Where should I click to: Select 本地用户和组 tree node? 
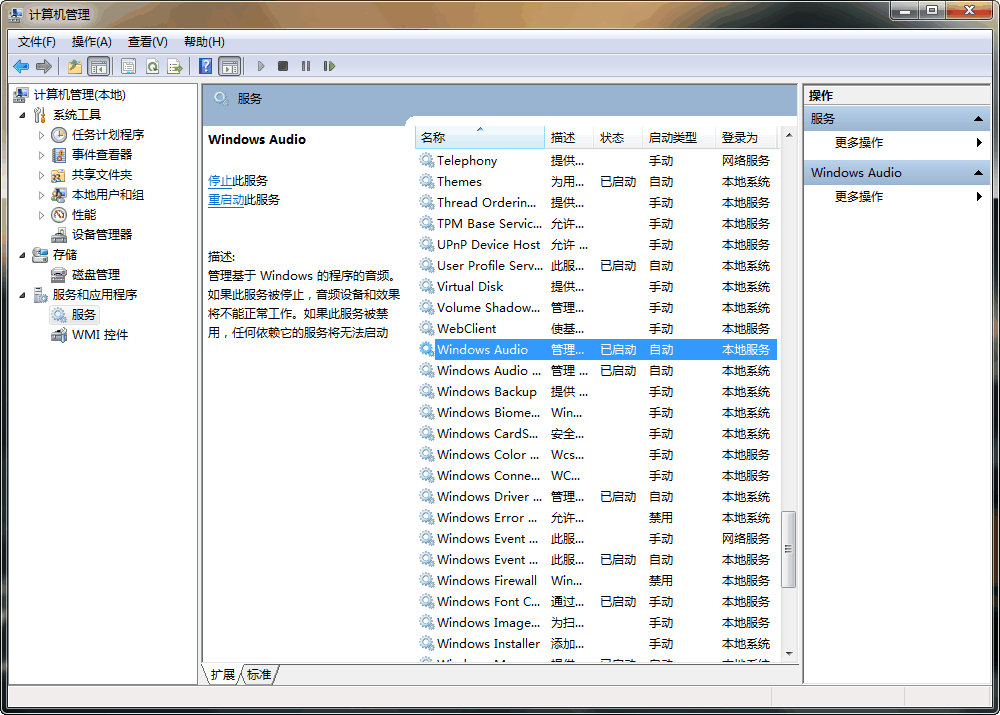tap(108, 195)
